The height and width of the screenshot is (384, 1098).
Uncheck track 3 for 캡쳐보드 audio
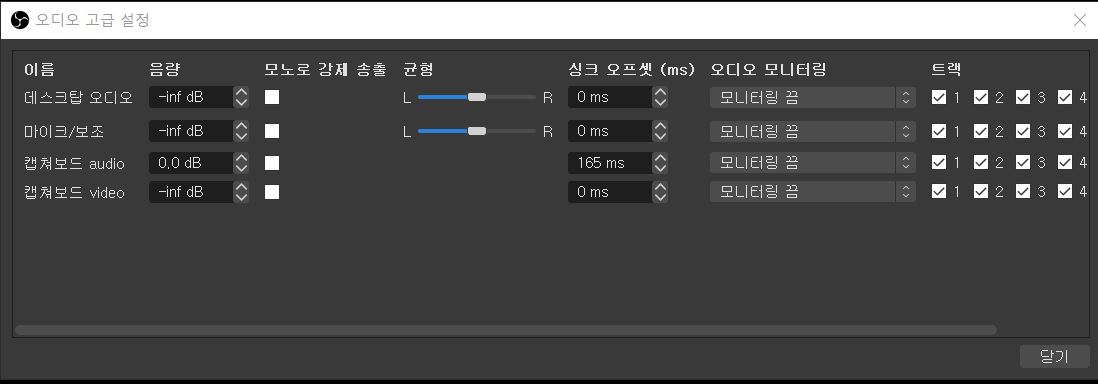(x=1022, y=163)
